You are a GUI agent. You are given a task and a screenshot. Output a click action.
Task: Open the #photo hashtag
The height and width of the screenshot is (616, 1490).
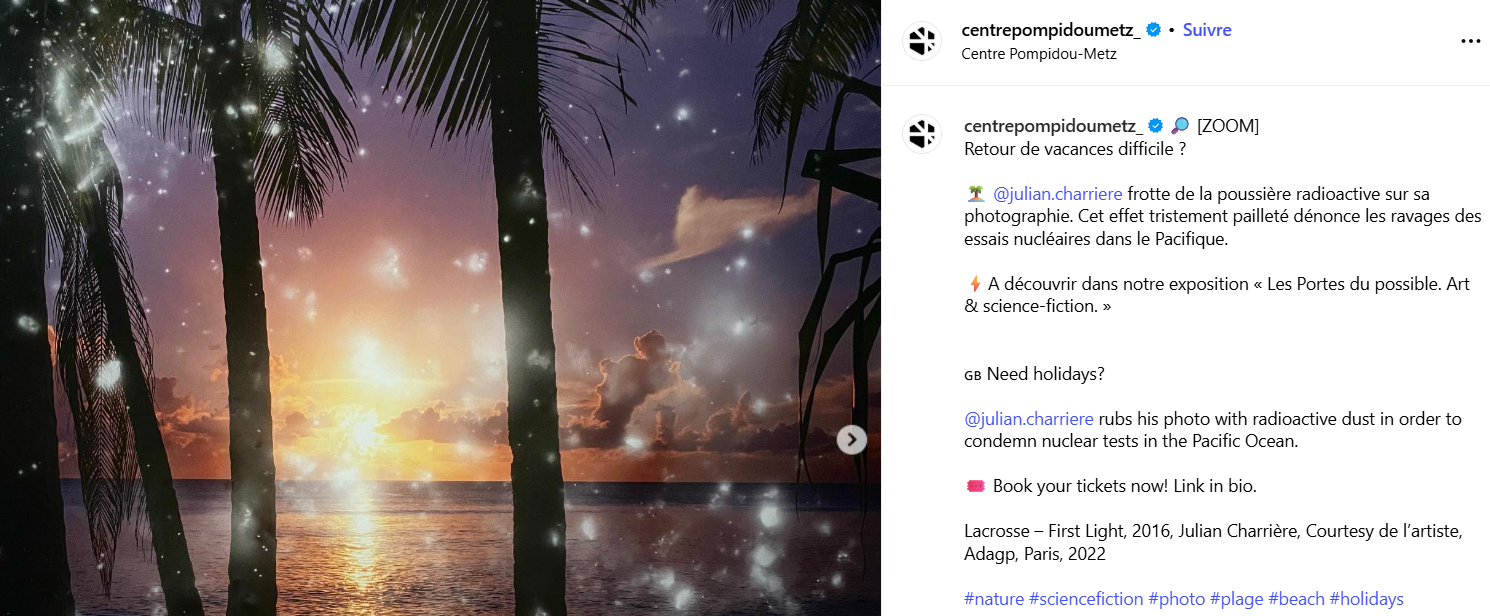pos(1176,599)
